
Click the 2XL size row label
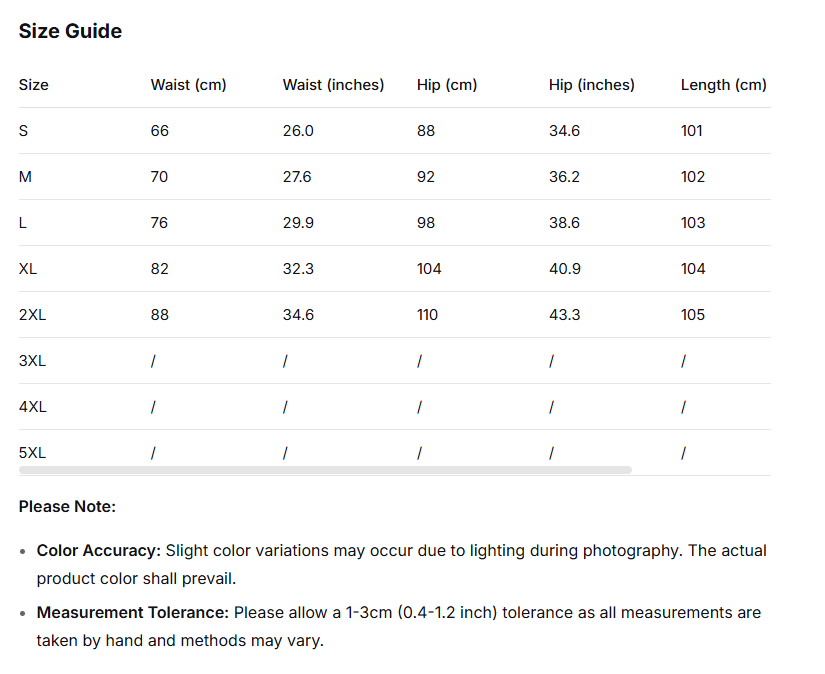point(32,315)
